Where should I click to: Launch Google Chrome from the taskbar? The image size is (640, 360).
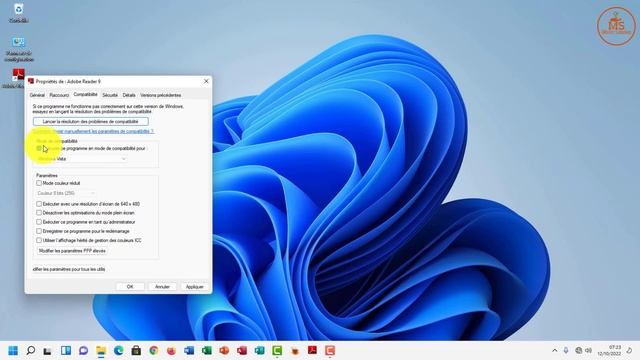pos(153,350)
